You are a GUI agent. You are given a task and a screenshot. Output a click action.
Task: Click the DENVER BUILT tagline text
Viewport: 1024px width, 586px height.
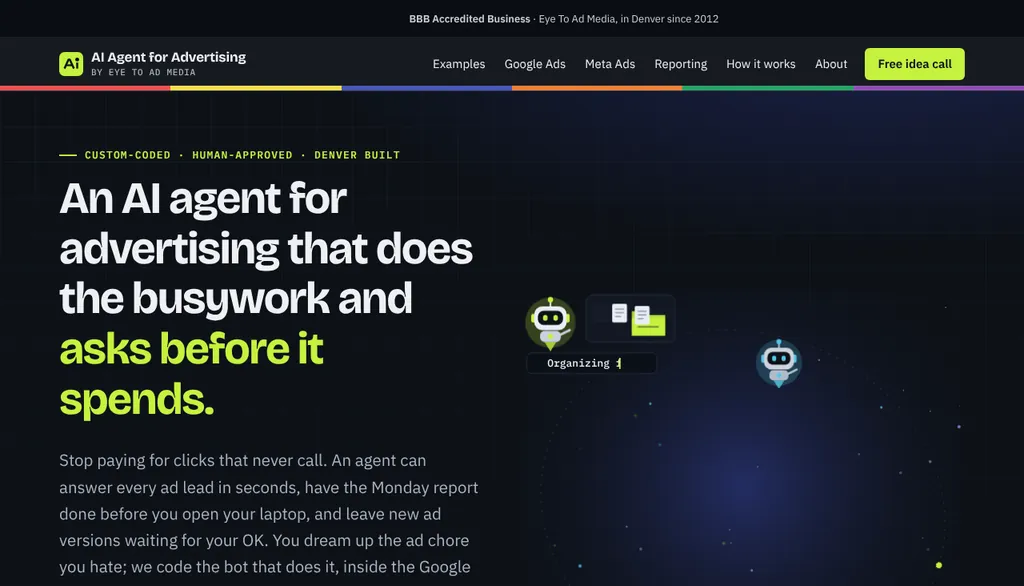click(x=357, y=155)
